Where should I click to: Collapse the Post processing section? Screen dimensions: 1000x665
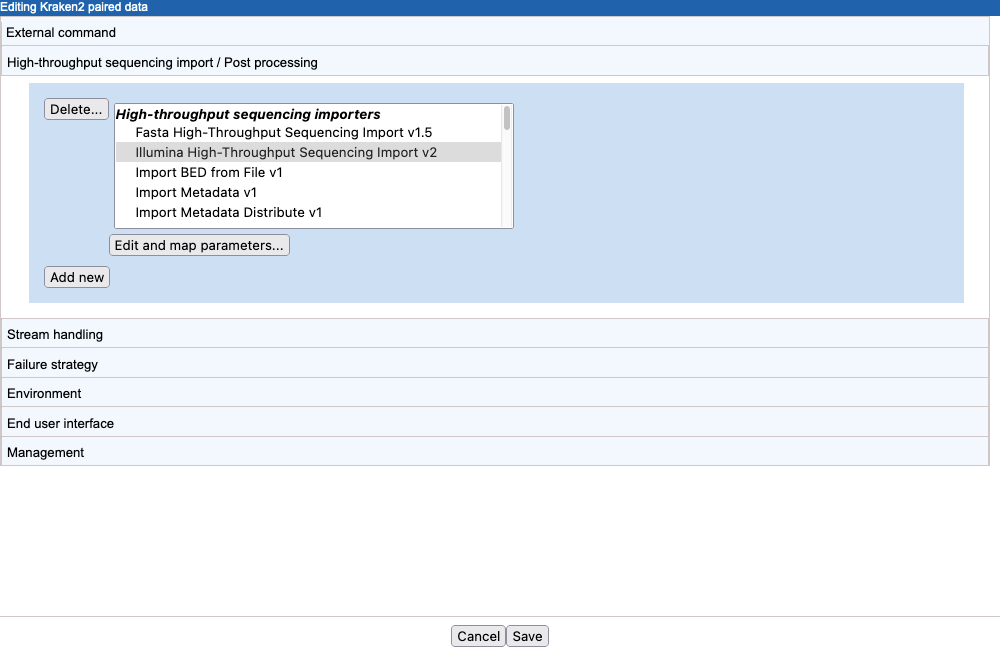pyautogui.click(x=162, y=62)
